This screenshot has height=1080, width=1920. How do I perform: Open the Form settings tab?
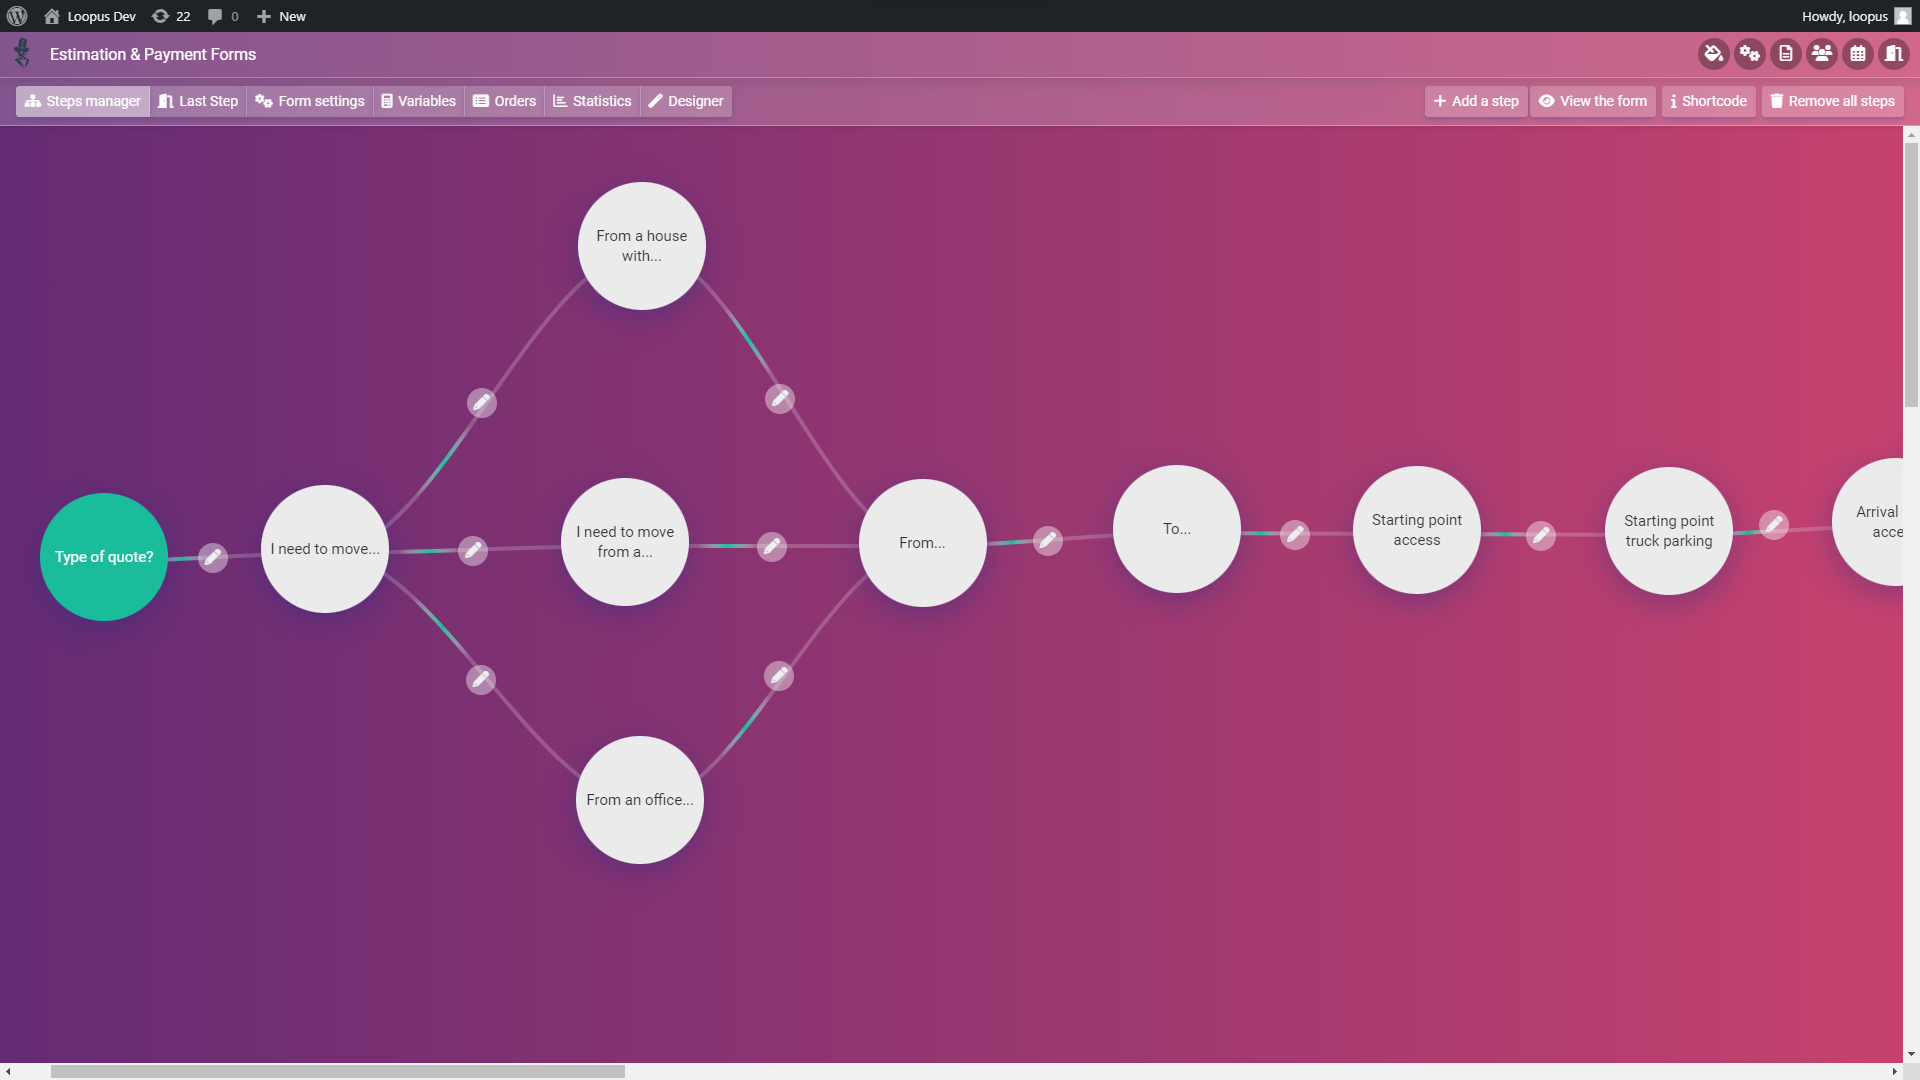310,101
